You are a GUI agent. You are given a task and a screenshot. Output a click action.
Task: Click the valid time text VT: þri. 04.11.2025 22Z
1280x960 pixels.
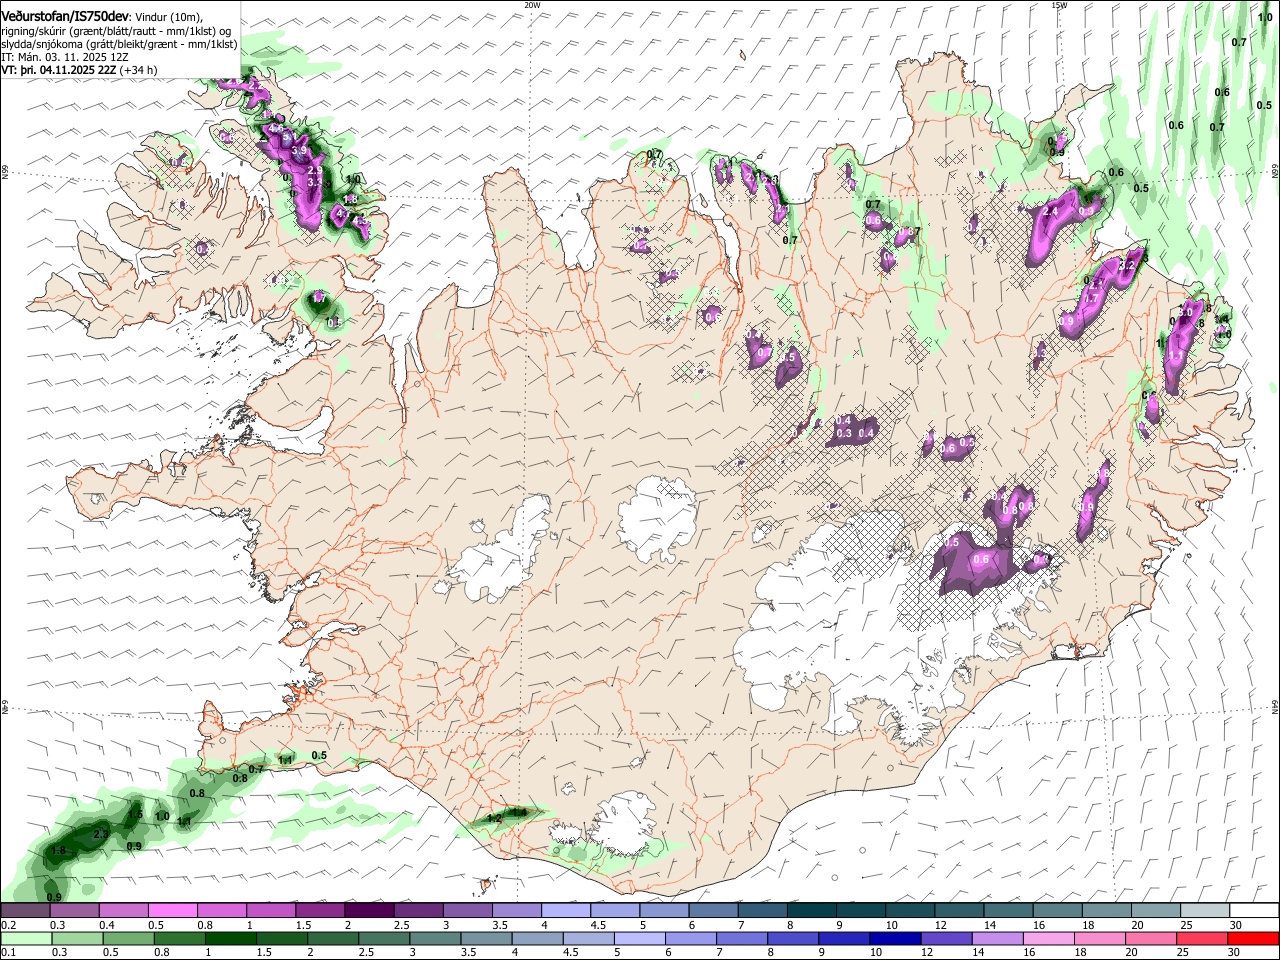[58, 70]
